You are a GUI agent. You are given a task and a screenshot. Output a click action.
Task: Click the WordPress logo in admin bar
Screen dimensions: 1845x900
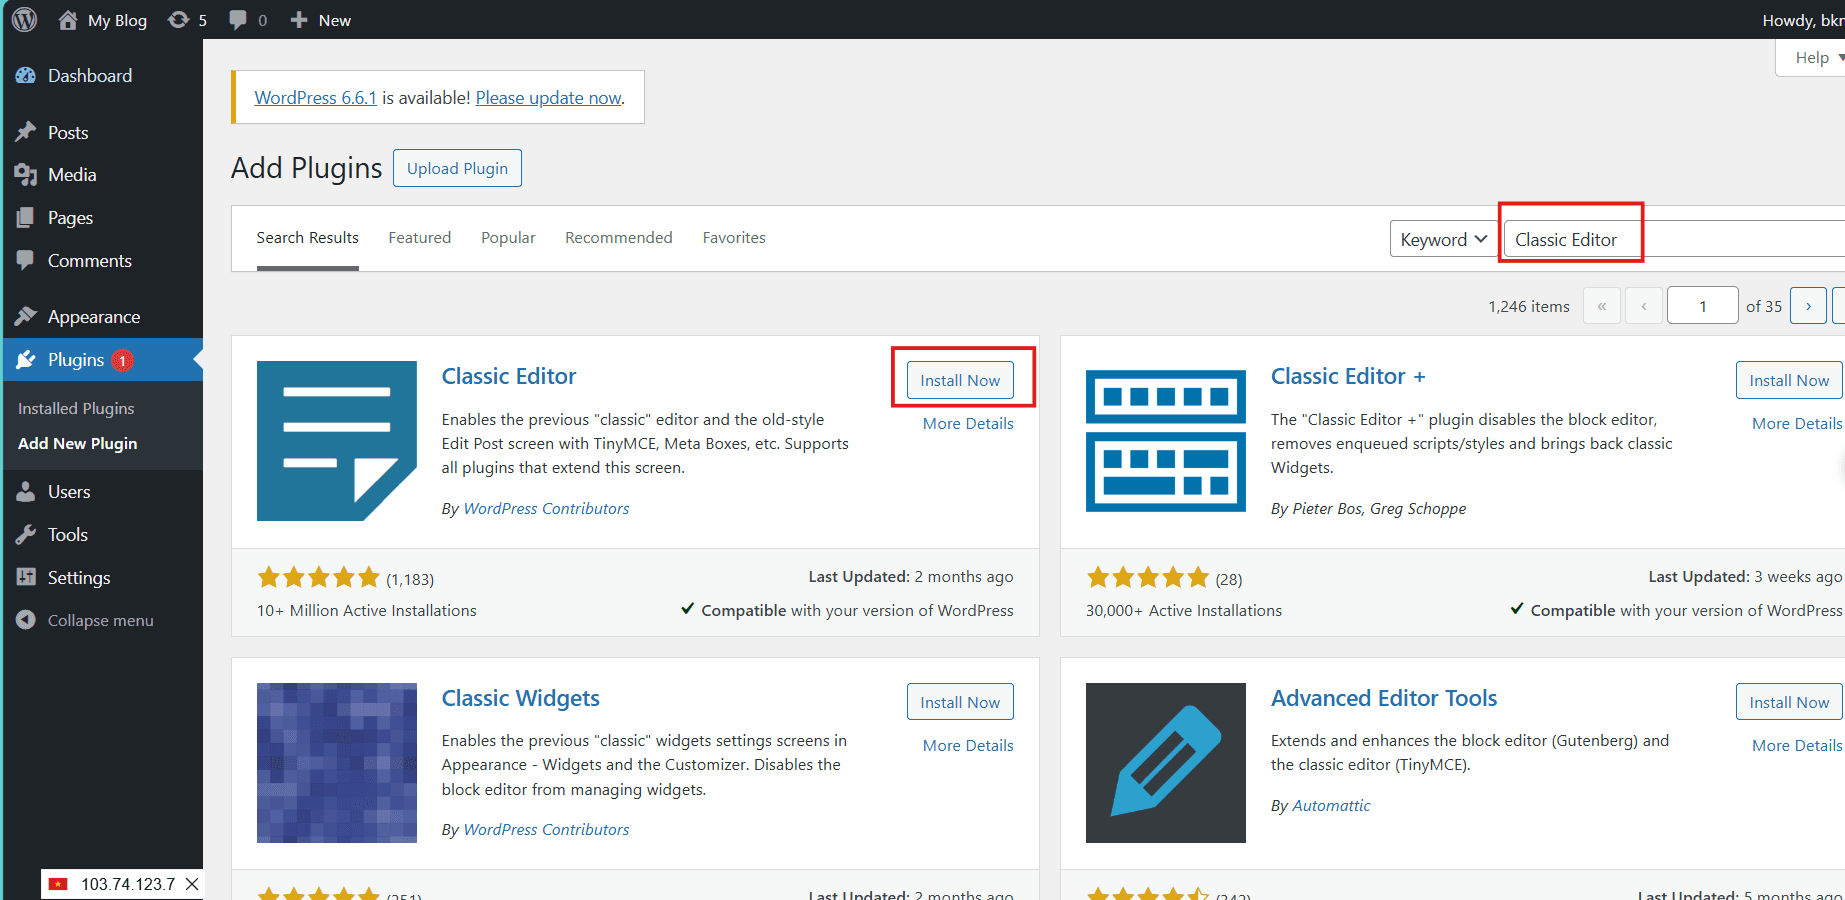(23, 19)
